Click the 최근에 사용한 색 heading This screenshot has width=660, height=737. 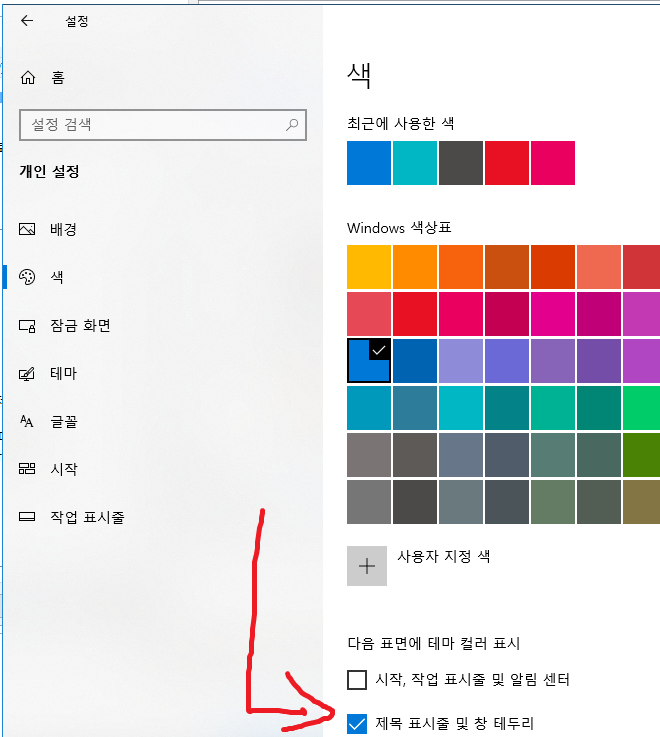coord(401,124)
